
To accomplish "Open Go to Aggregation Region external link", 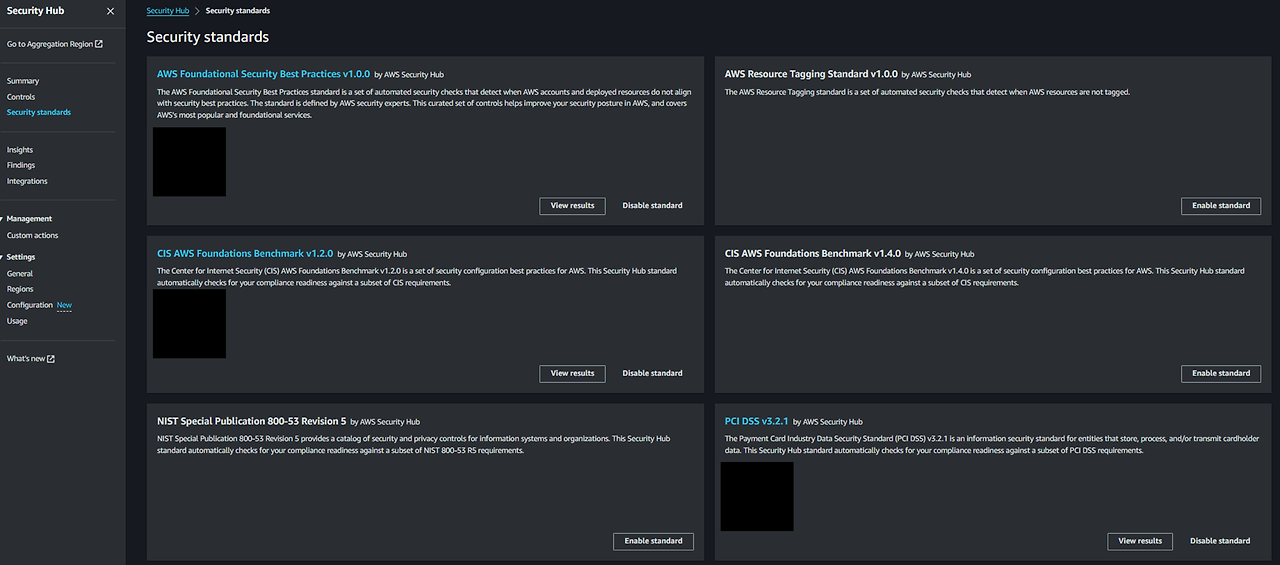I will (54, 44).
